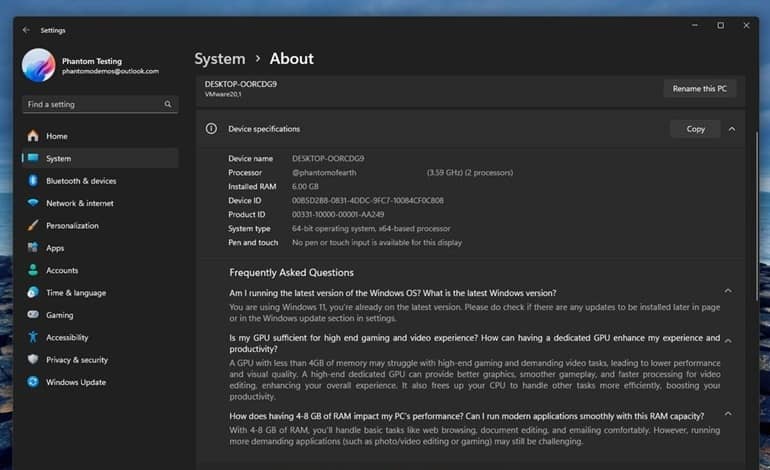
Task: Click the Device specifications info icon
Action: (211, 129)
